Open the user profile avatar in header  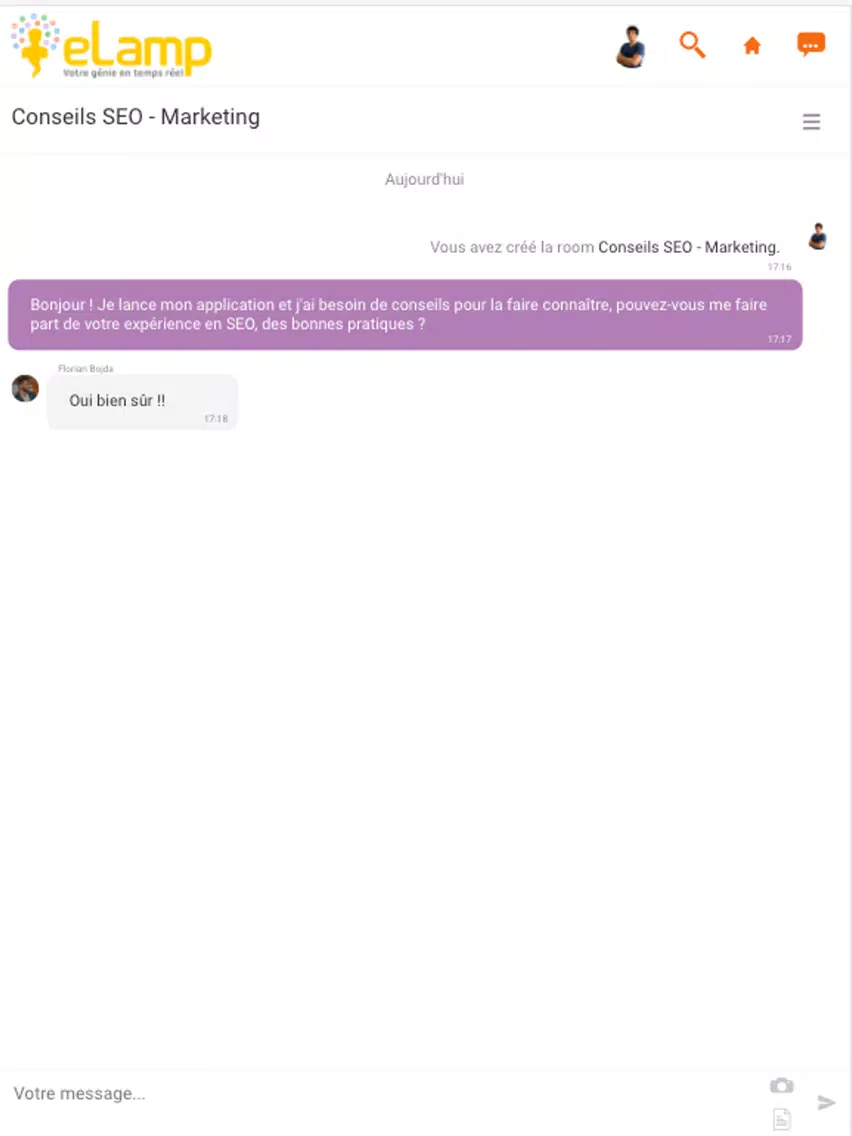(x=631, y=46)
